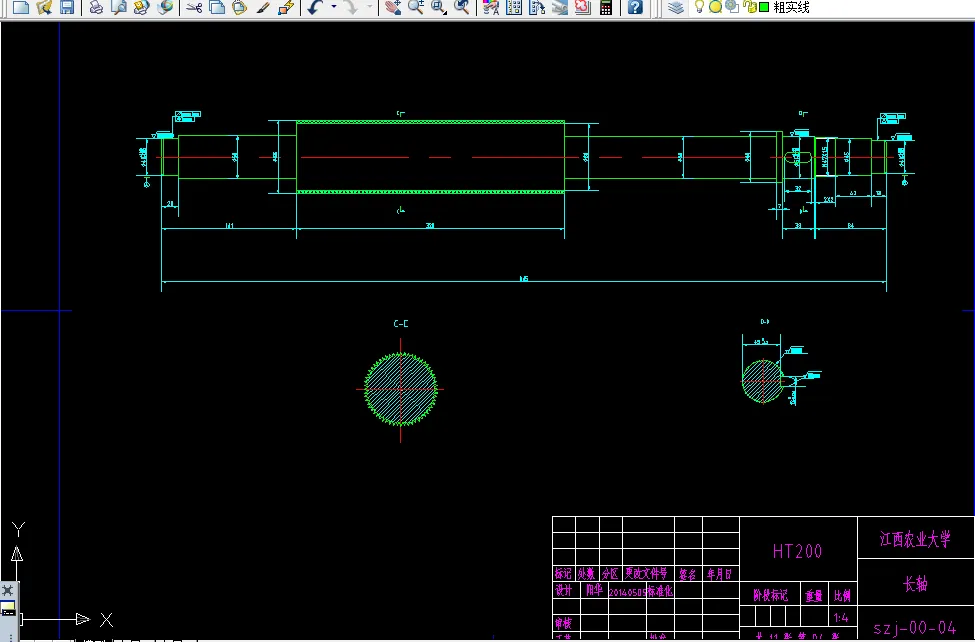Toggle the layer freeze sun icon
Viewport: 975px width, 642px height.
tap(716, 7)
